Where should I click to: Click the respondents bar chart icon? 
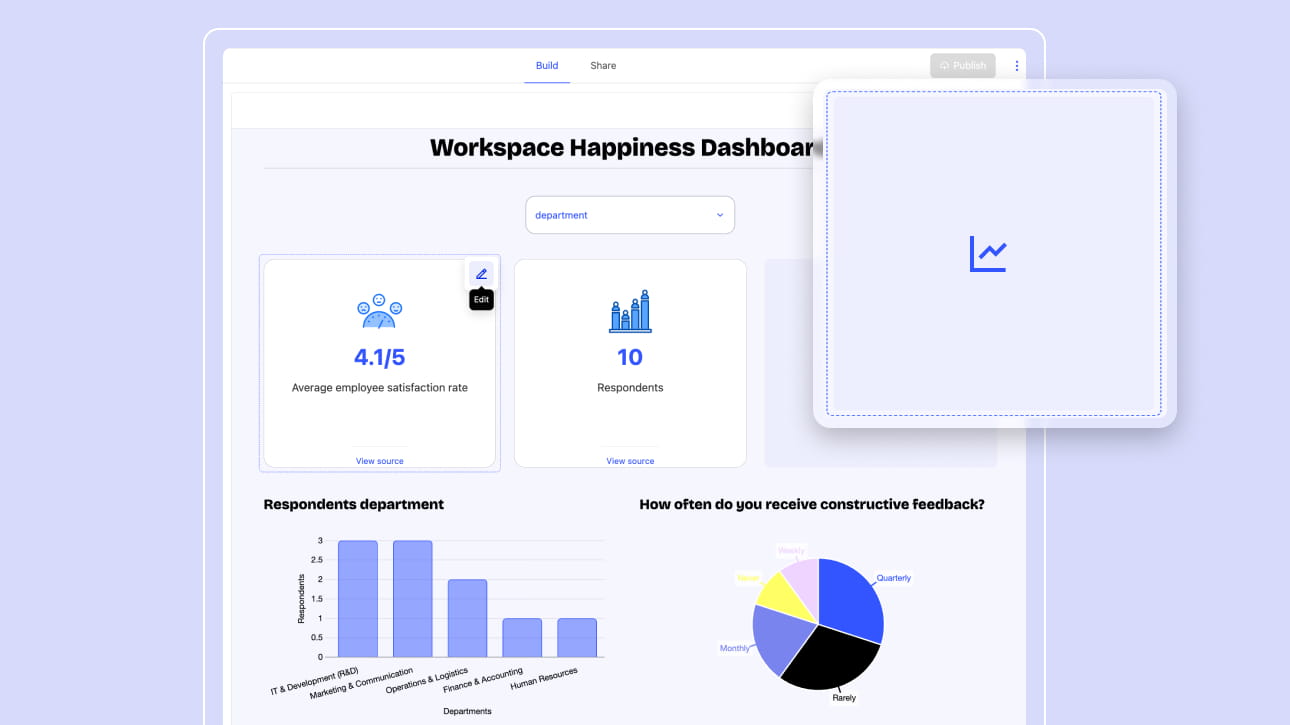coord(630,312)
